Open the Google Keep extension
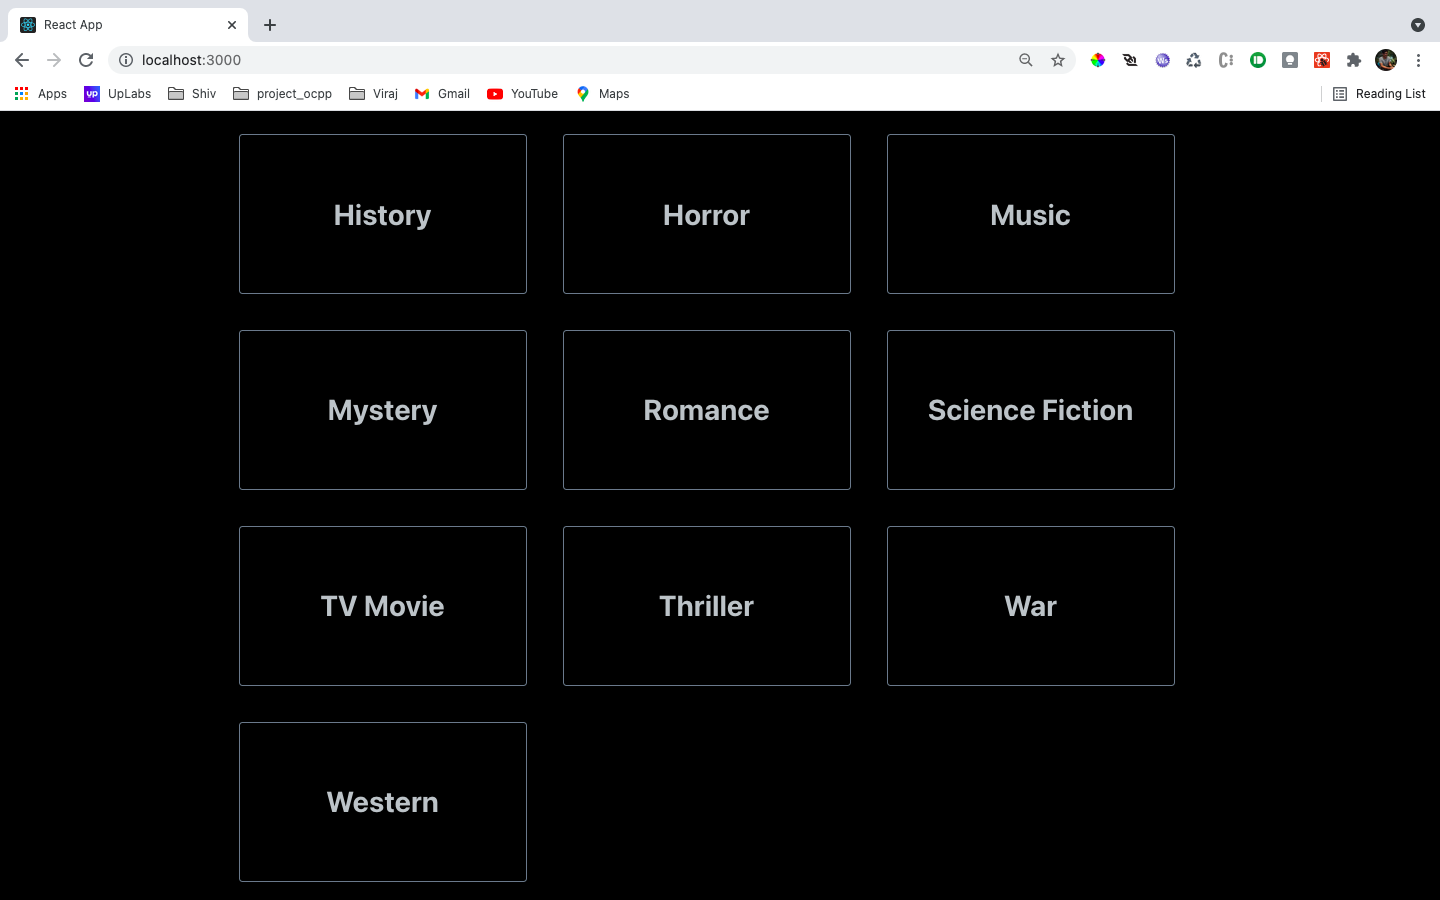The image size is (1440, 900). (1289, 60)
